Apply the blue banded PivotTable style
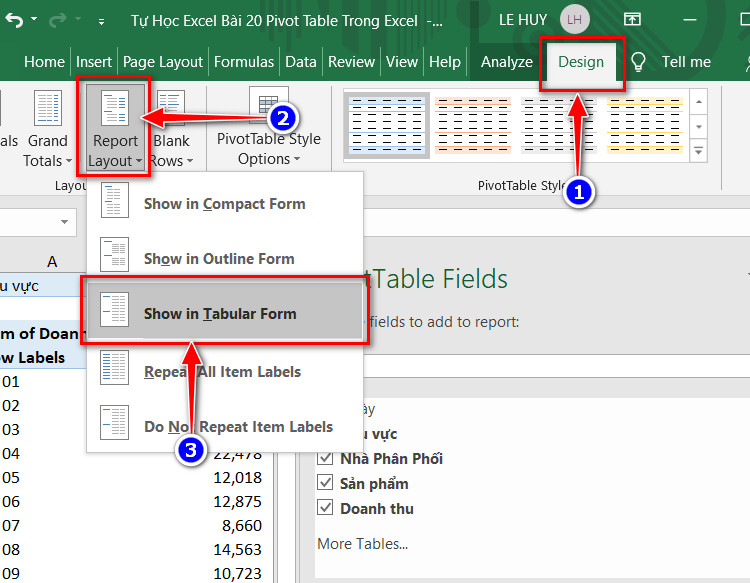The height and width of the screenshot is (583, 750). point(386,125)
